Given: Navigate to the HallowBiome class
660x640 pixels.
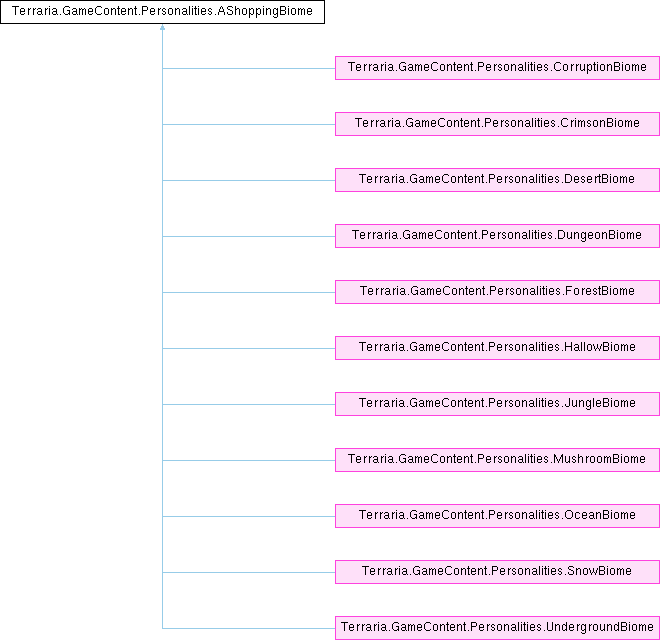Looking at the screenshot, I should click(497, 348).
